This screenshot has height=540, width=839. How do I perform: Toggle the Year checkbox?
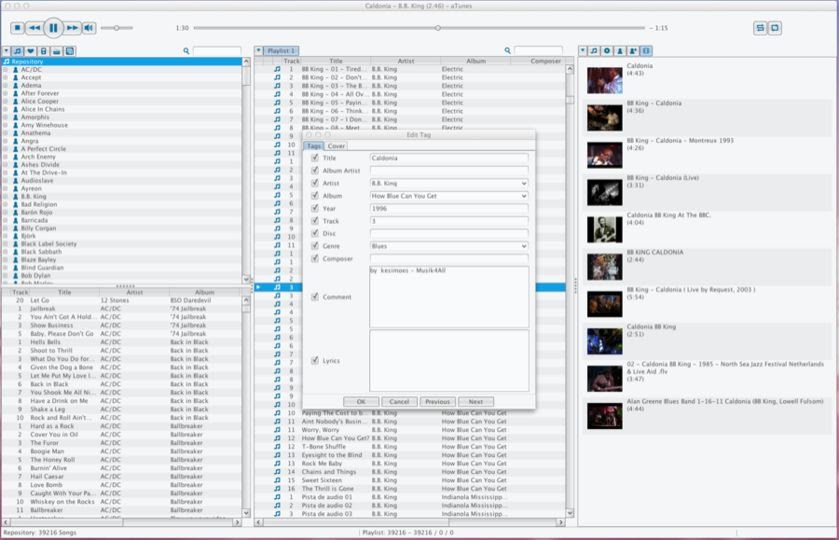tap(315, 208)
